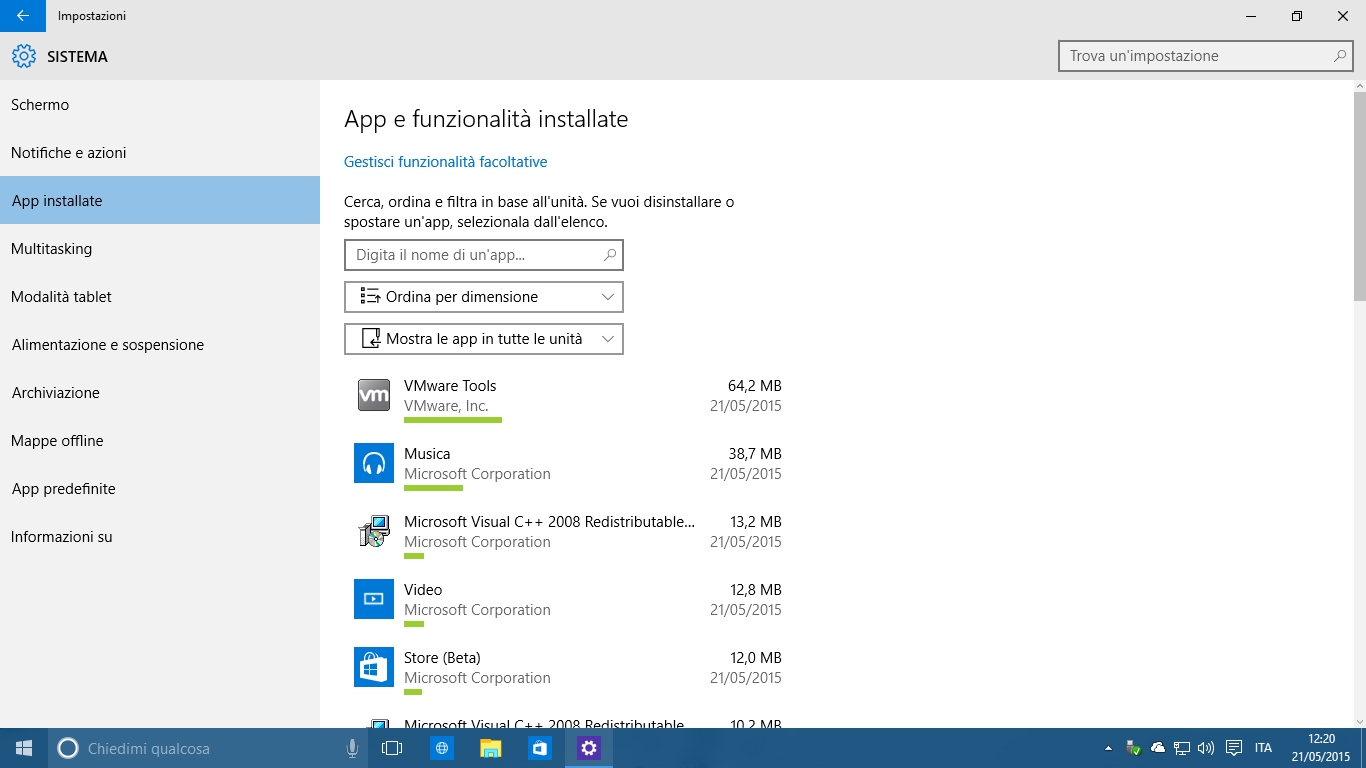Viewport: 1366px width, 768px height.
Task: Select Schermo in the sidebar
Action: pos(160,105)
